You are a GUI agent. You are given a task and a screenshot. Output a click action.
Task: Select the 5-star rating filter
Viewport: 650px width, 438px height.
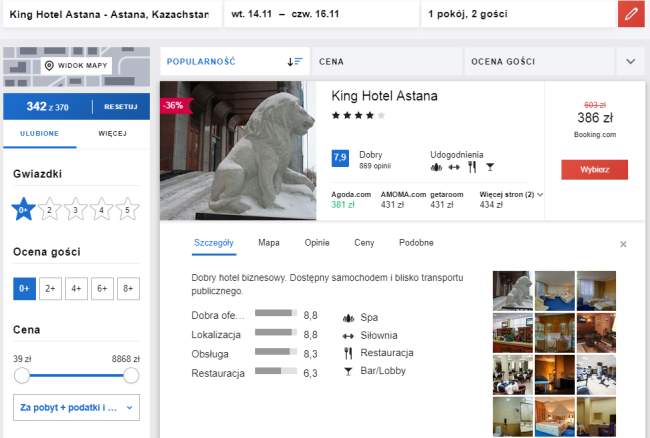(127, 209)
